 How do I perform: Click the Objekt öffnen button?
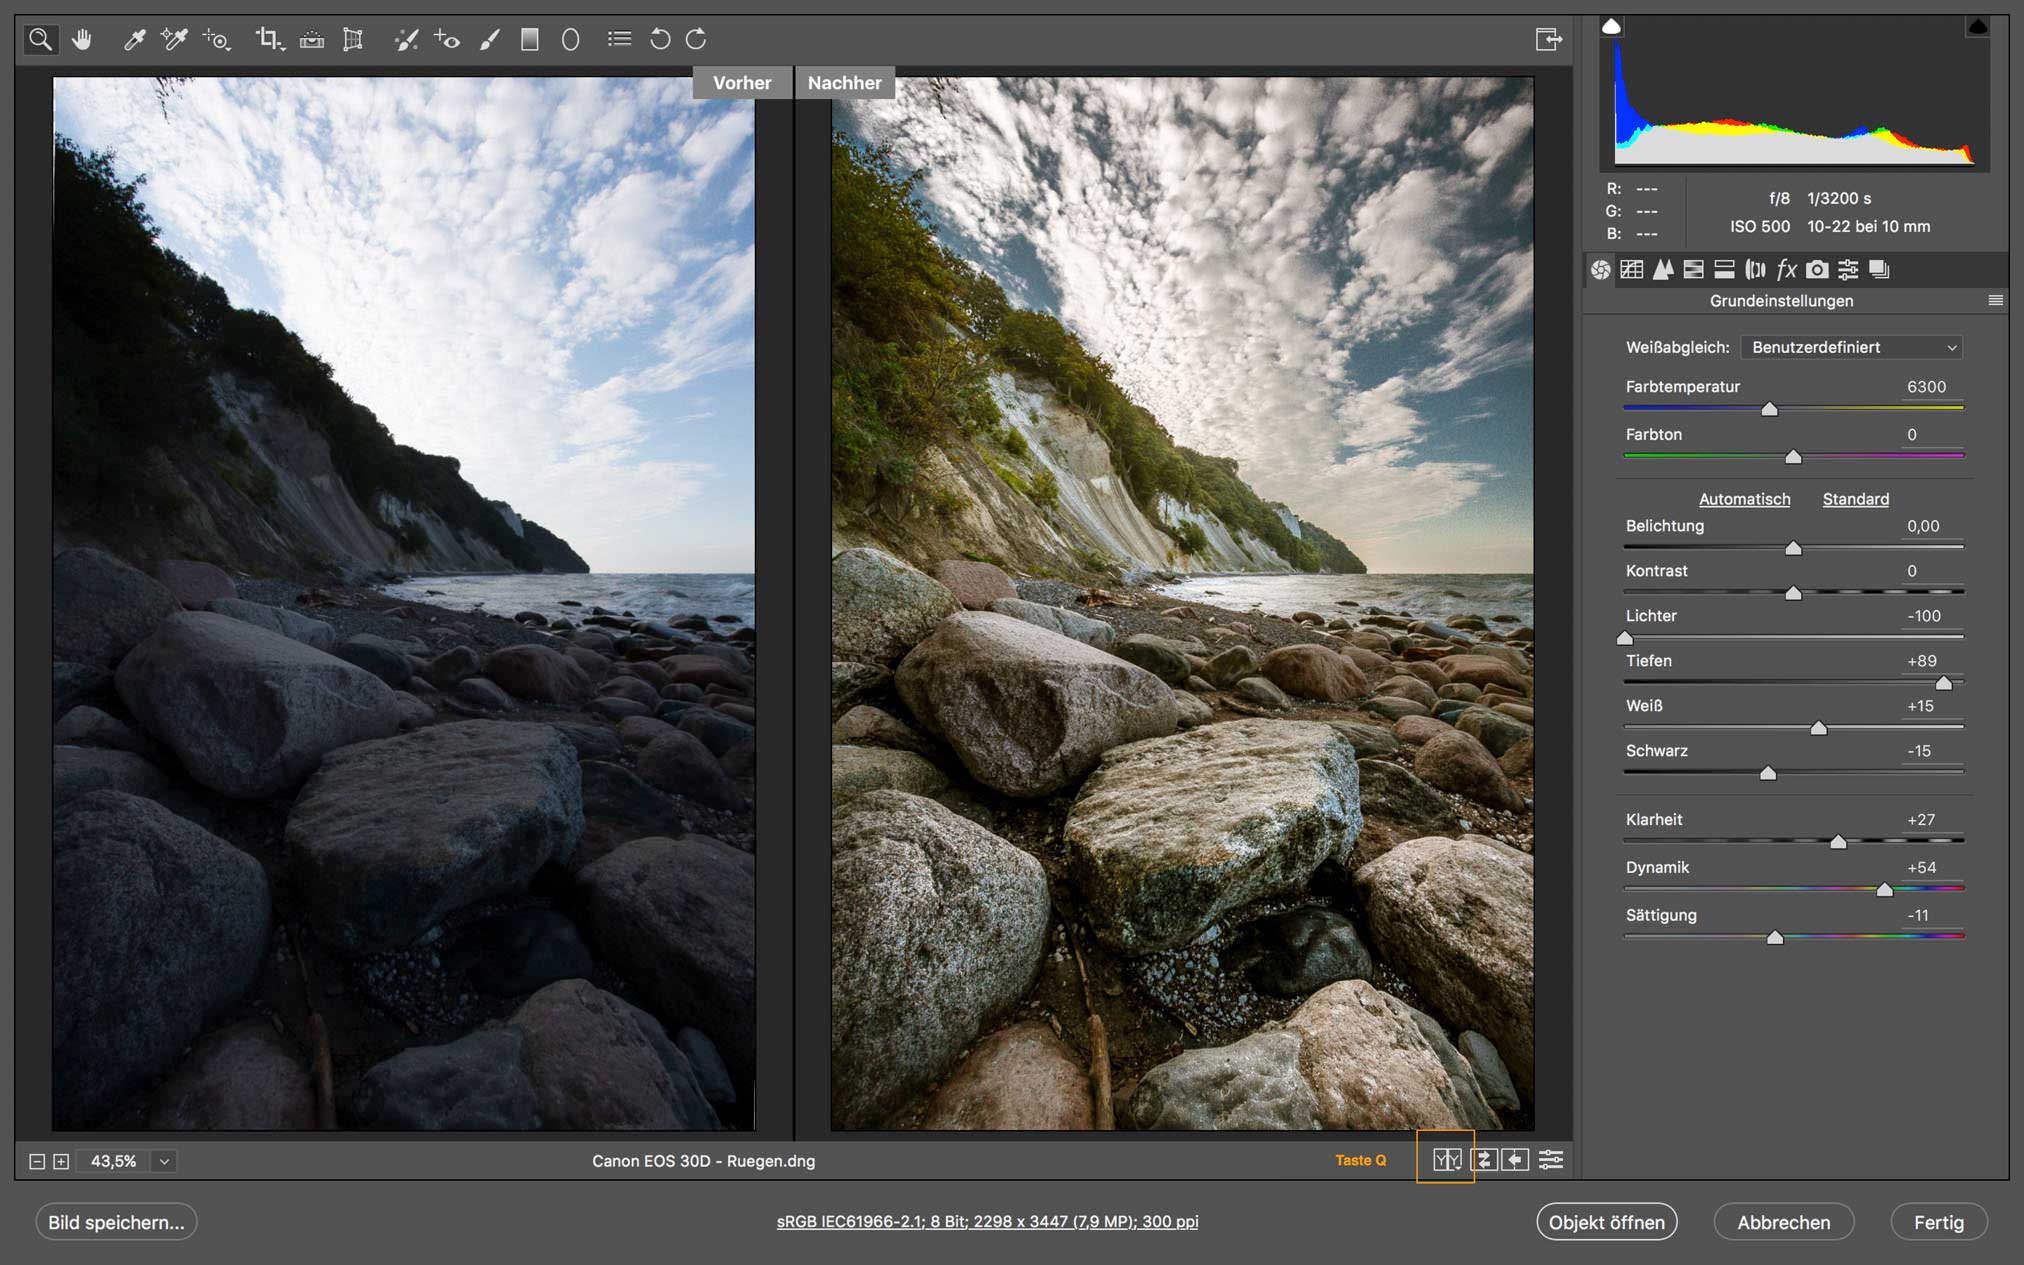1606,1222
